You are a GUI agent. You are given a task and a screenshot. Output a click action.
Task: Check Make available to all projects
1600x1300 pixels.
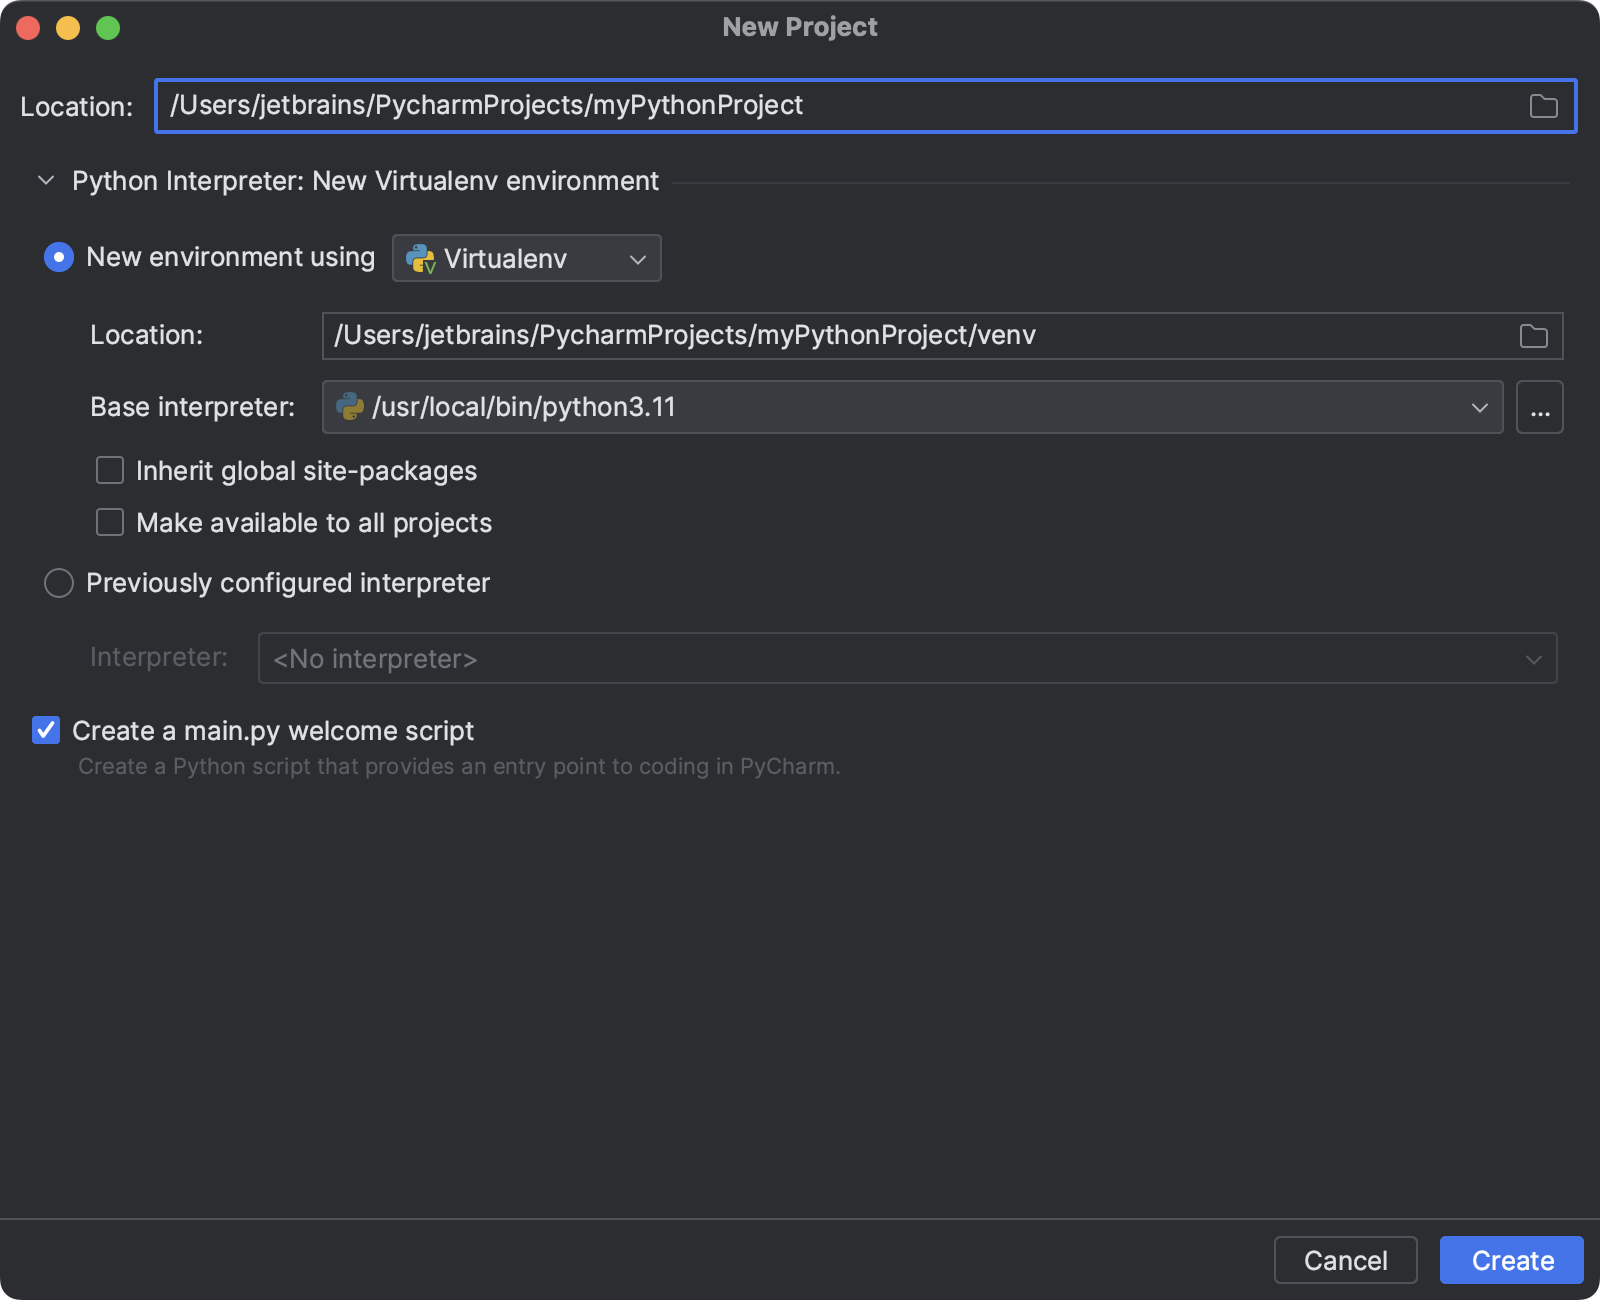coord(110,523)
